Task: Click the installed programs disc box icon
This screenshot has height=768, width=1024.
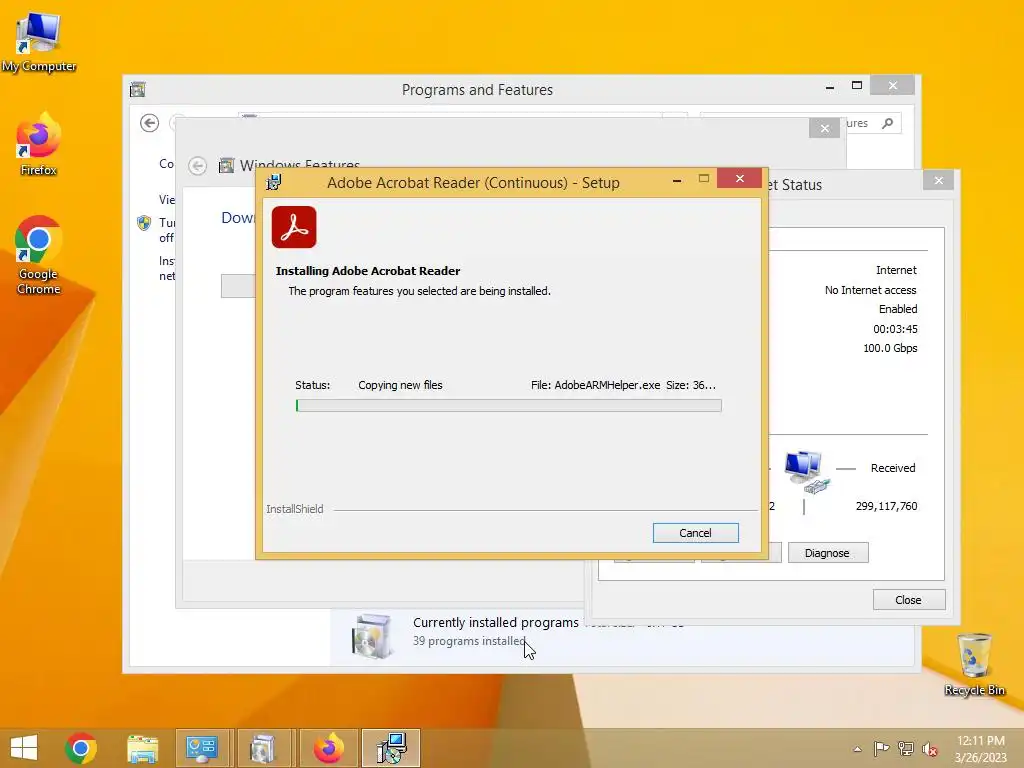Action: click(372, 636)
